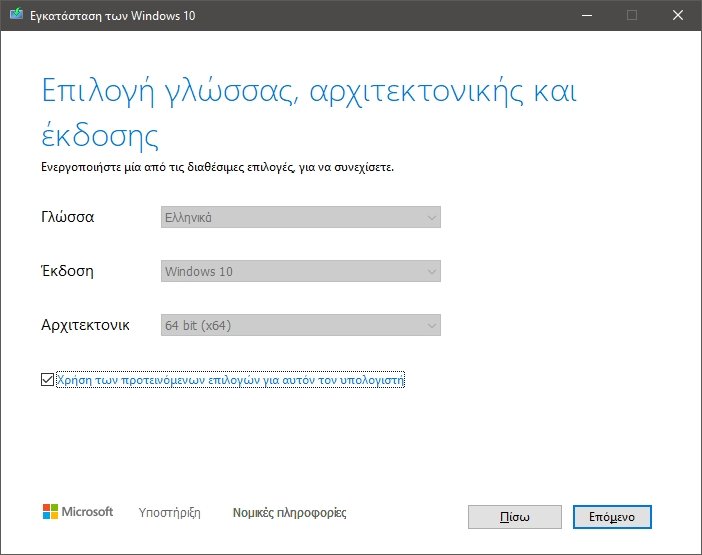Click the 'Χρήση των προτεινόμενων επιλογών' checkbox label
Viewport: 702px width, 555px height.
(x=230, y=380)
